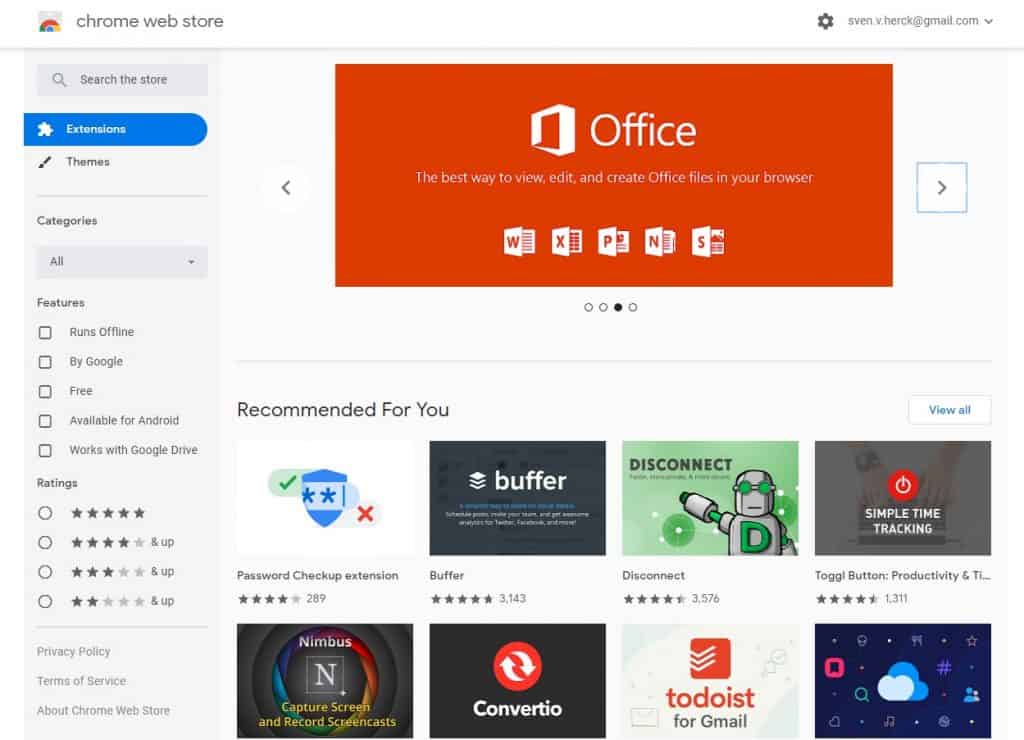Open the Todoist for Gmail tile
1024x740 pixels.
point(710,681)
